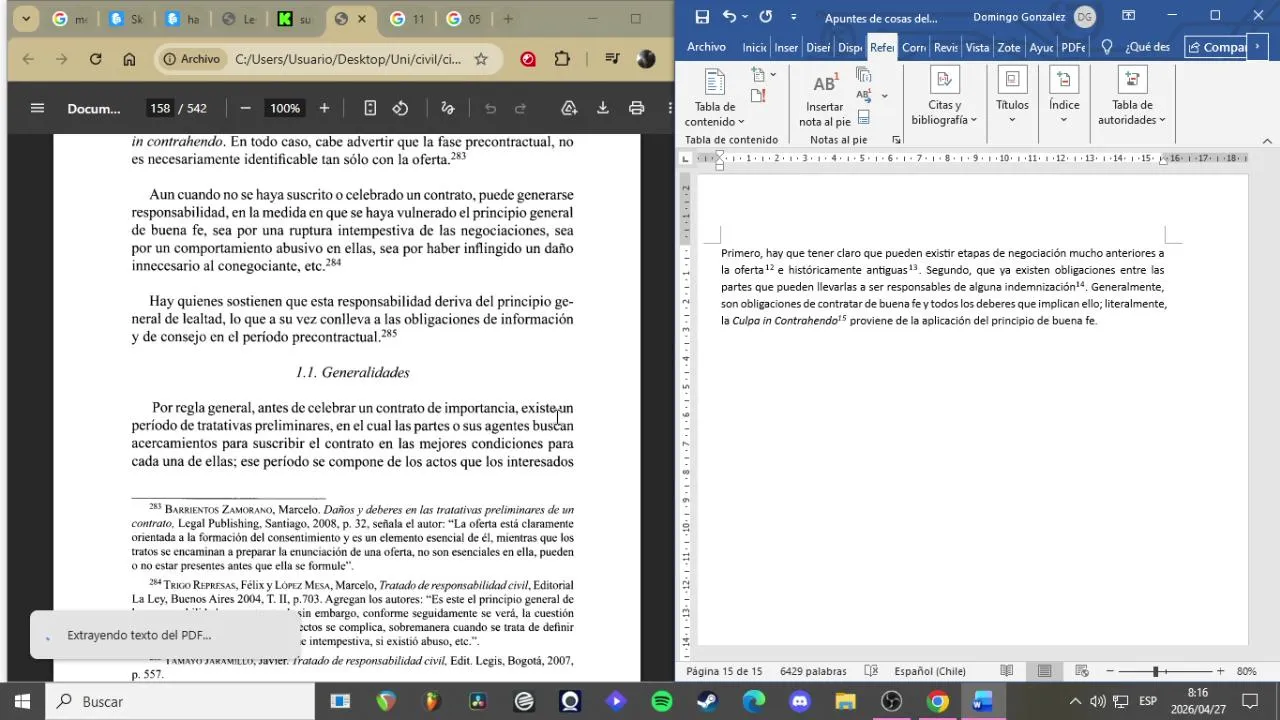Click the fit to page icon in PDF toolbar
The width and height of the screenshot is (1280, 720).
point(370,108)
